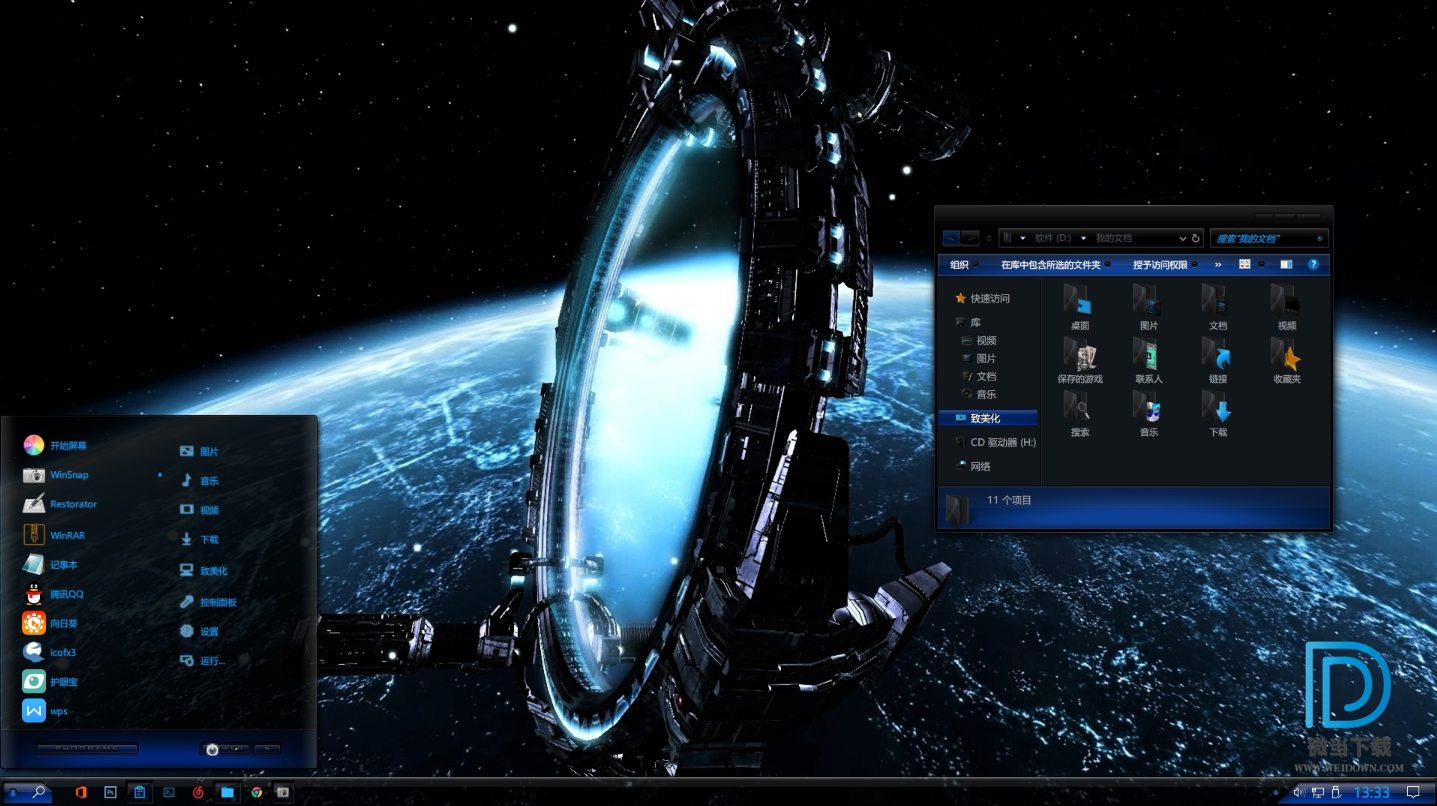The height and width of the screenshot is (806, 1437).
Task: Open 开始屏幕 from the start menu
Action: click(x=56, y=446)
